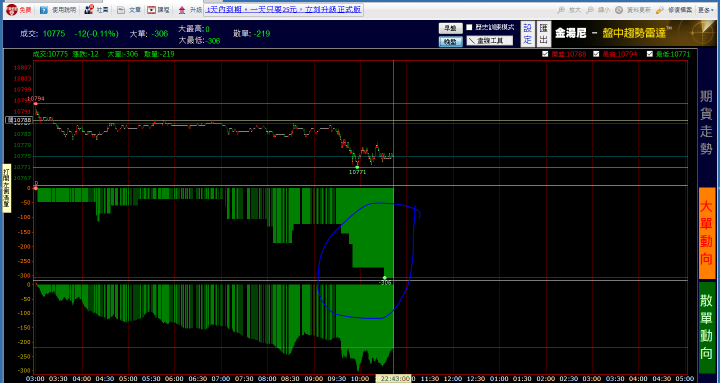720x383 pixels.
Task: Click the 修復檔案 repair wrench icon
Action: coord(660,10)
